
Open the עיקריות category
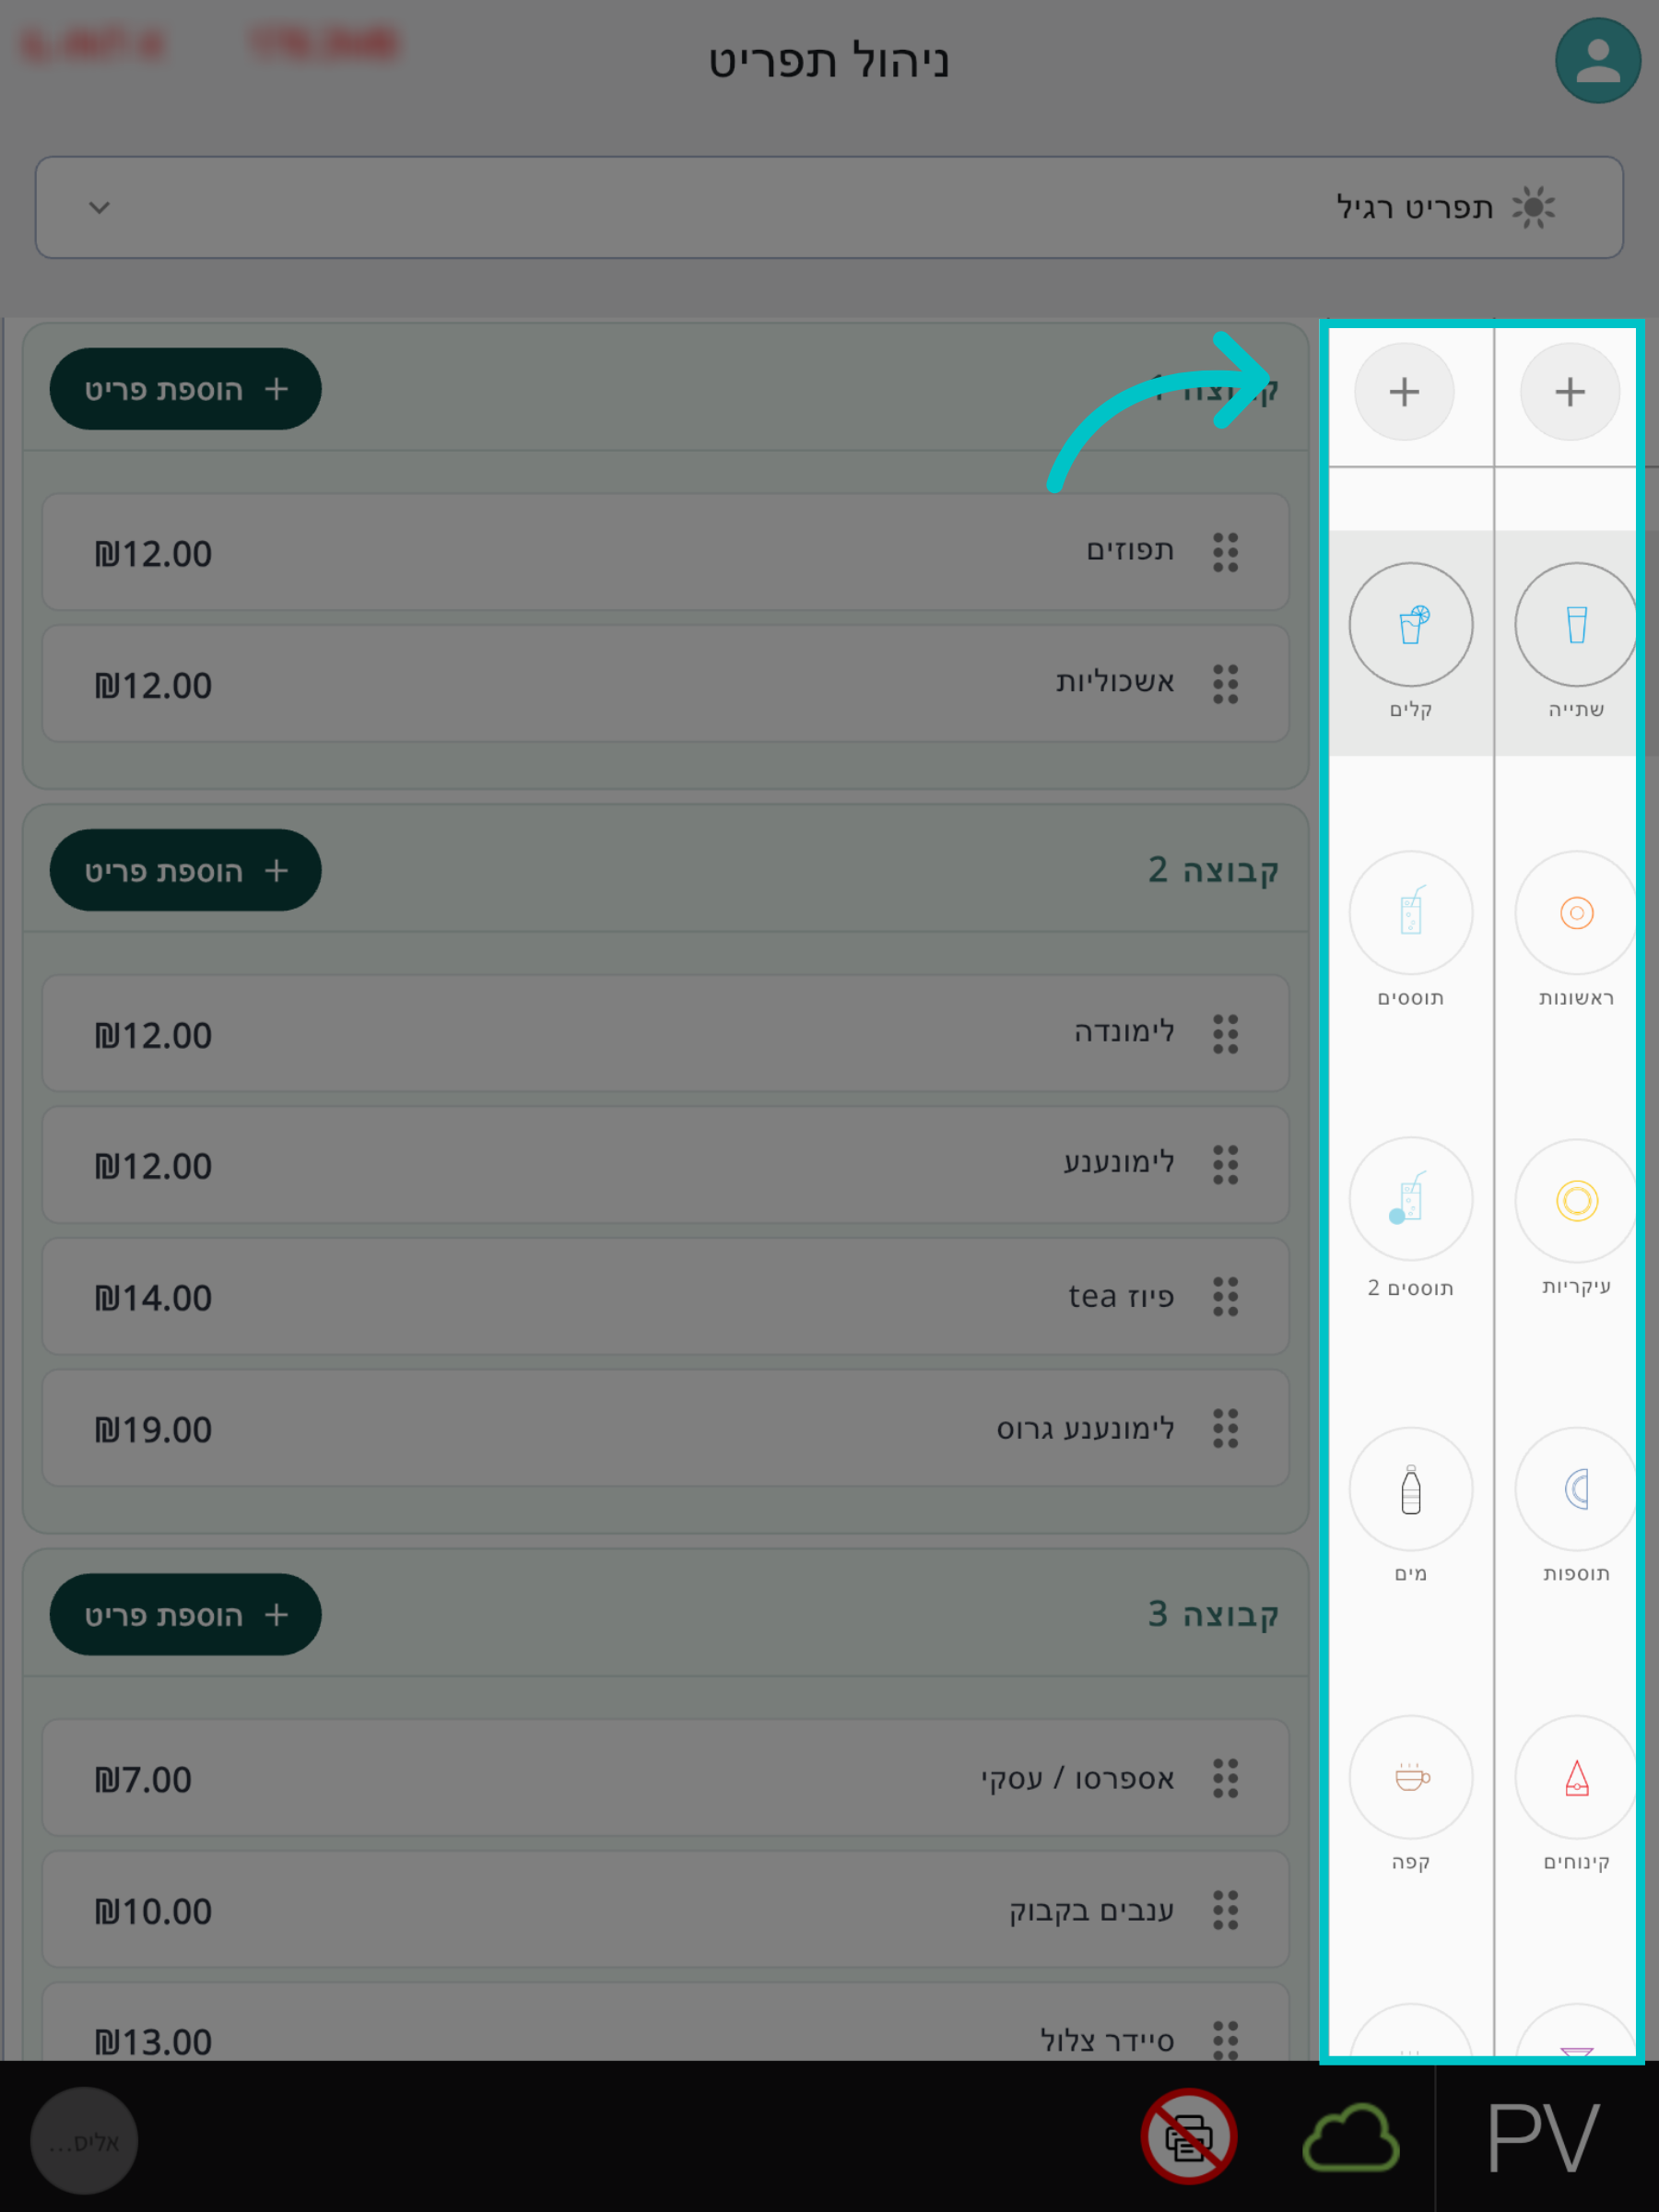coord(1576,1201)
